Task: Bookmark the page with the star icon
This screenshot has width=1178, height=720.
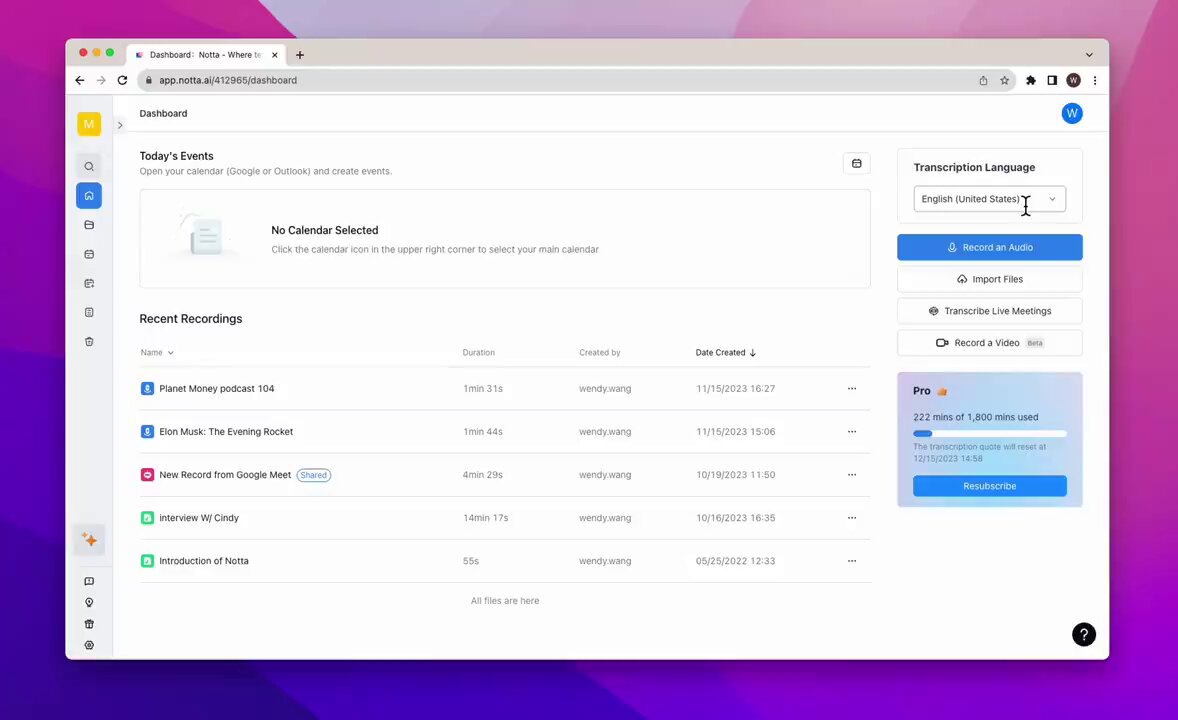Action: pyautogui.click(x=1004, y=80)
